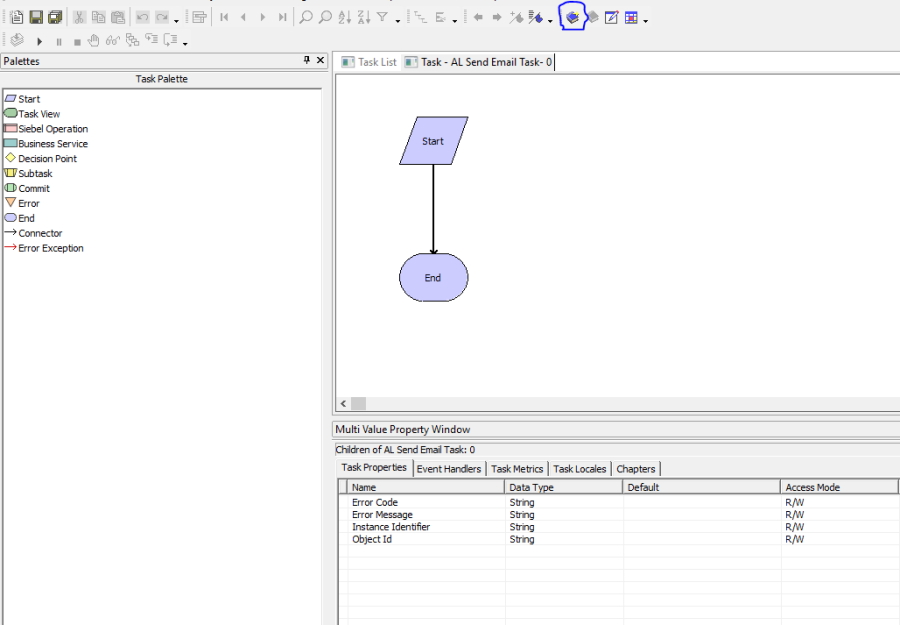The height and width of the screenshot is (625, 900).
Task: Open the Event Handlers tab
Action: 449,469
